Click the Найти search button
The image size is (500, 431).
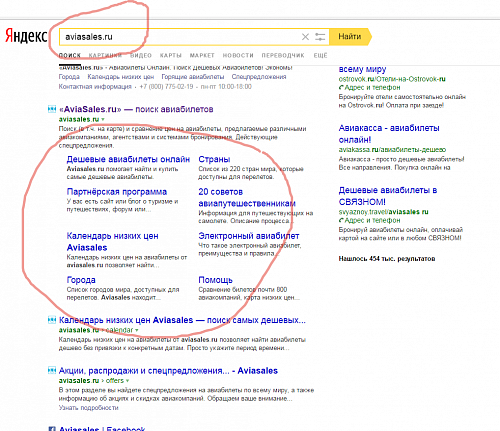tap(350, 37)
